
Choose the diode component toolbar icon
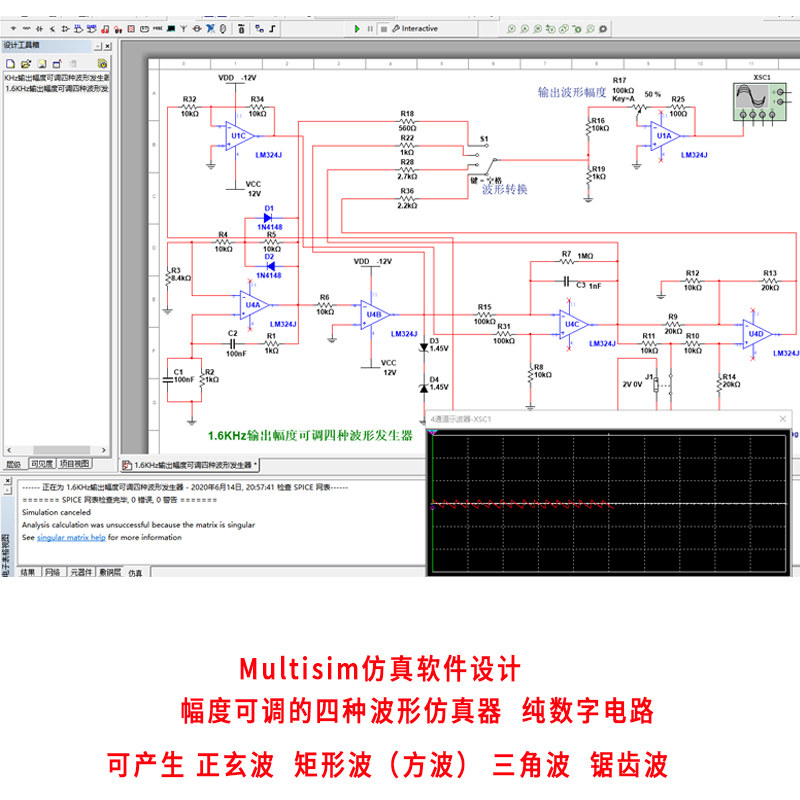(39, 29)
